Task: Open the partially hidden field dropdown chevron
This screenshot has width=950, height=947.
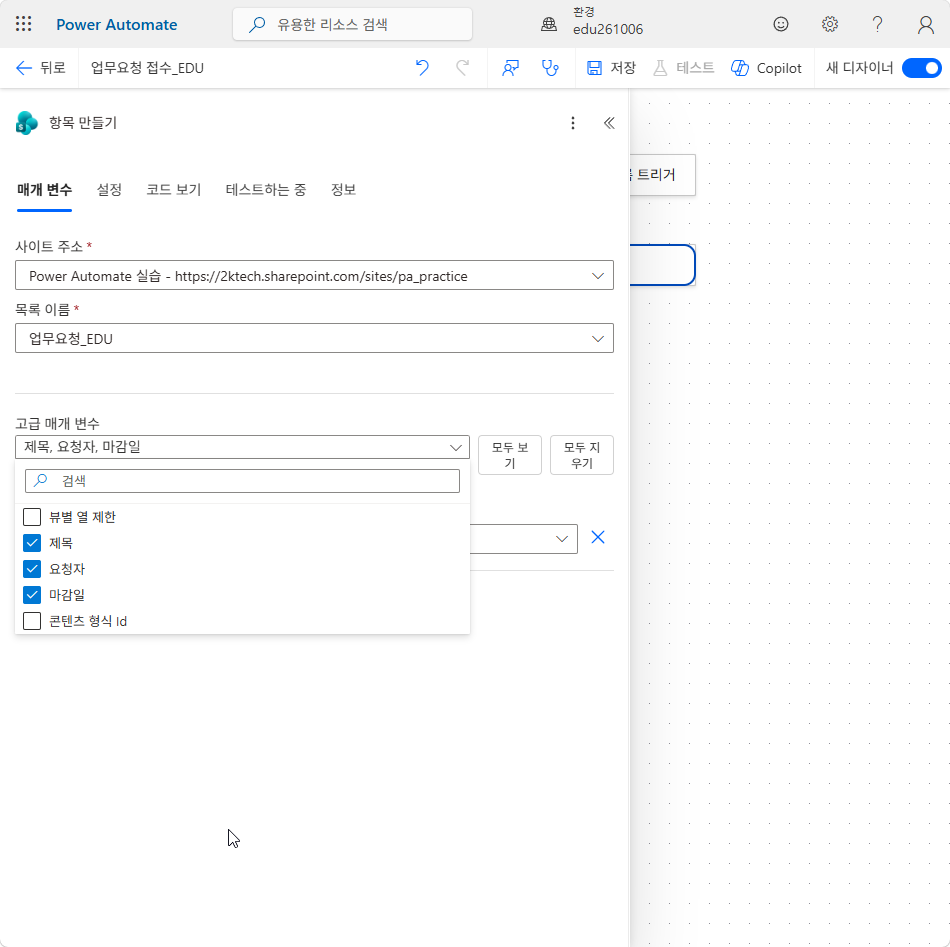Action: (x=562, y=539)
